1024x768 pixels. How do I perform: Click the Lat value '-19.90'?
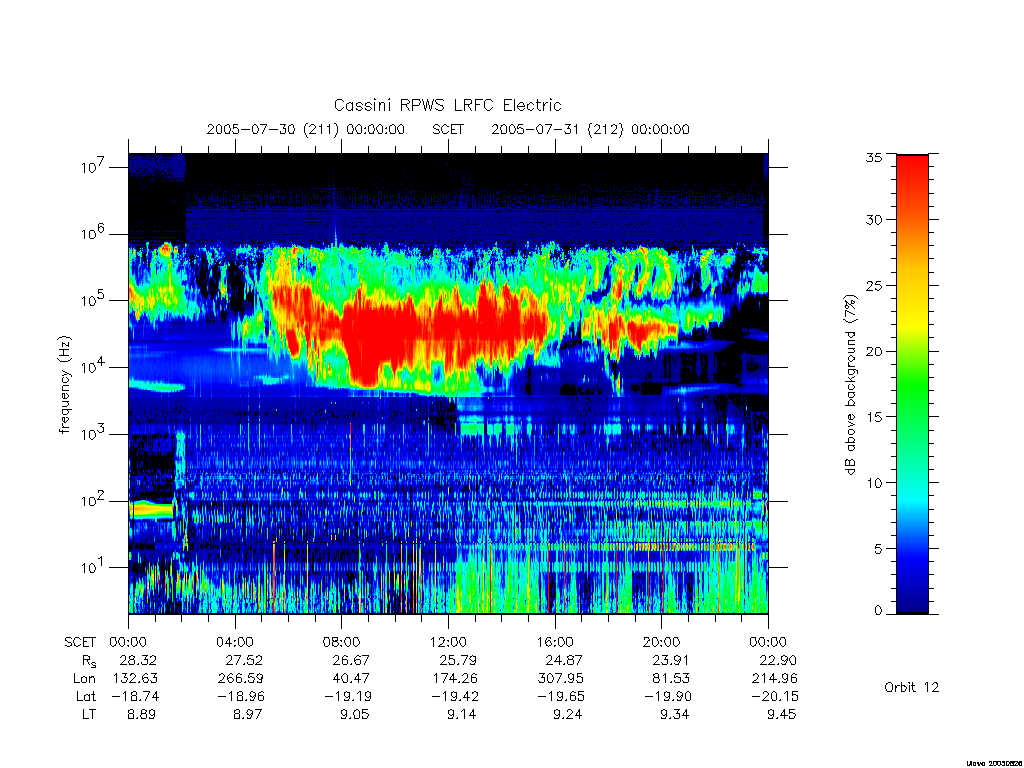668,696
